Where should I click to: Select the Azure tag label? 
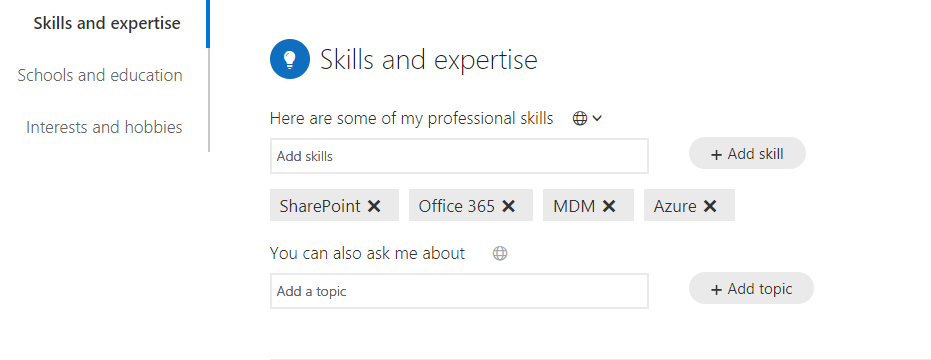coord(675,206)
